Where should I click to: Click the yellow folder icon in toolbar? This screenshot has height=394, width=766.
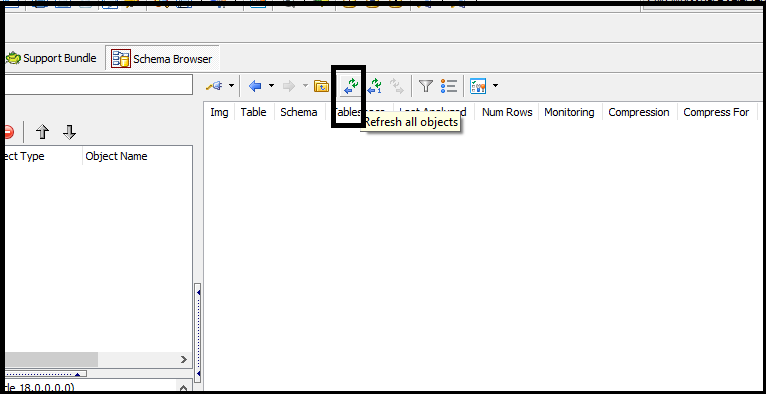point(321,86)
